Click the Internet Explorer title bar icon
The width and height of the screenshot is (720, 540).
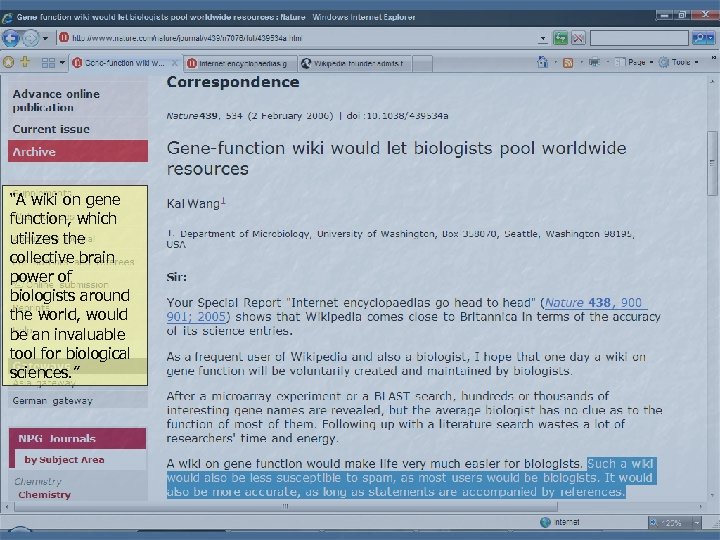click(7, 18)
